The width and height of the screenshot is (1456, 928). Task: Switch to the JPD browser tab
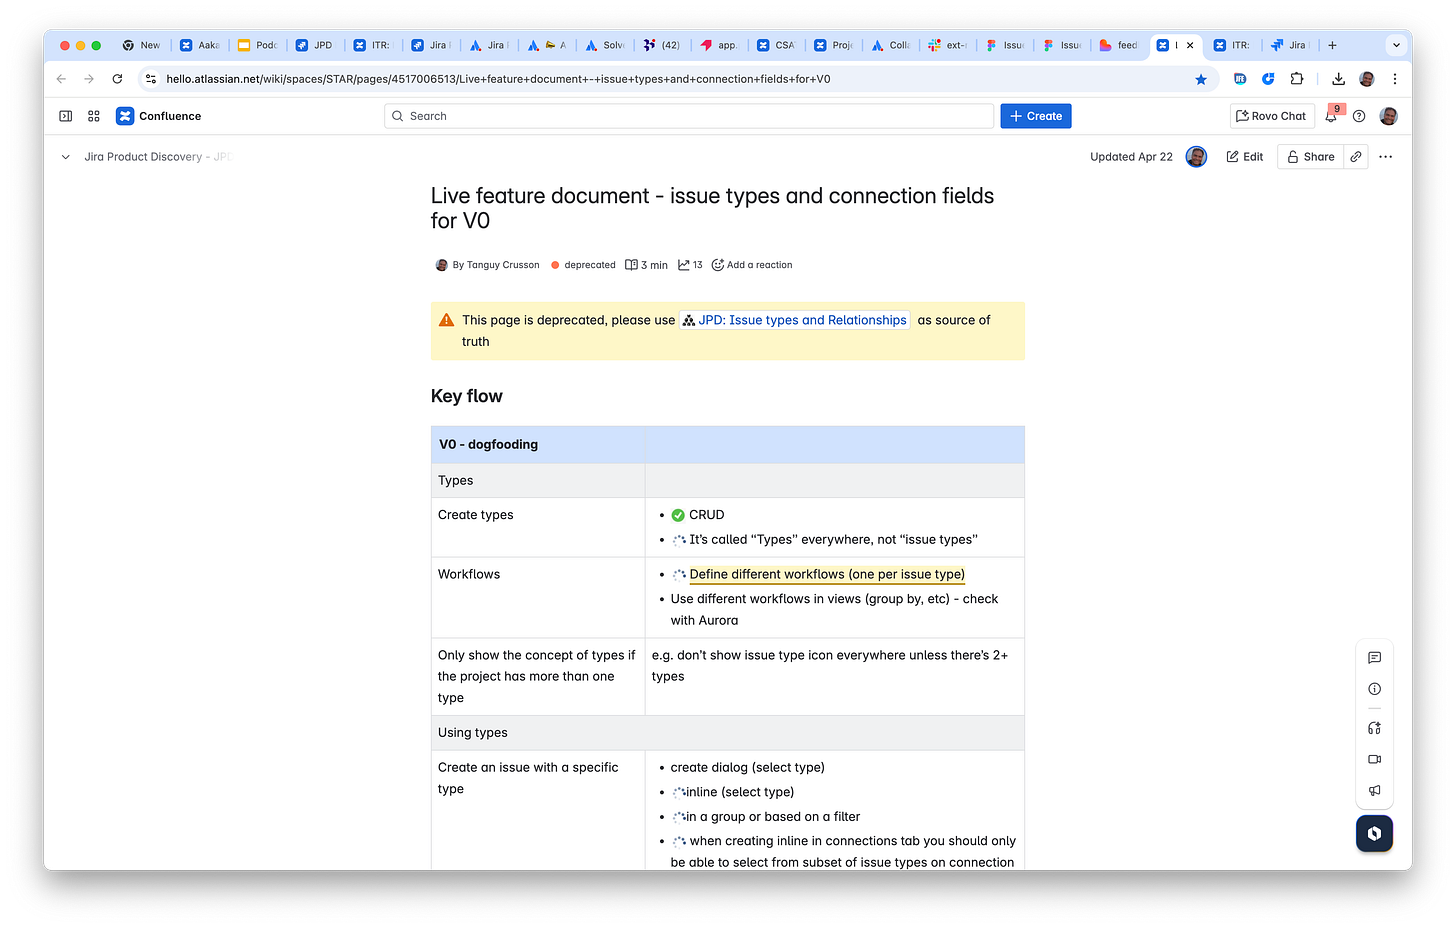pyautogui.click(x=314, y=45)
